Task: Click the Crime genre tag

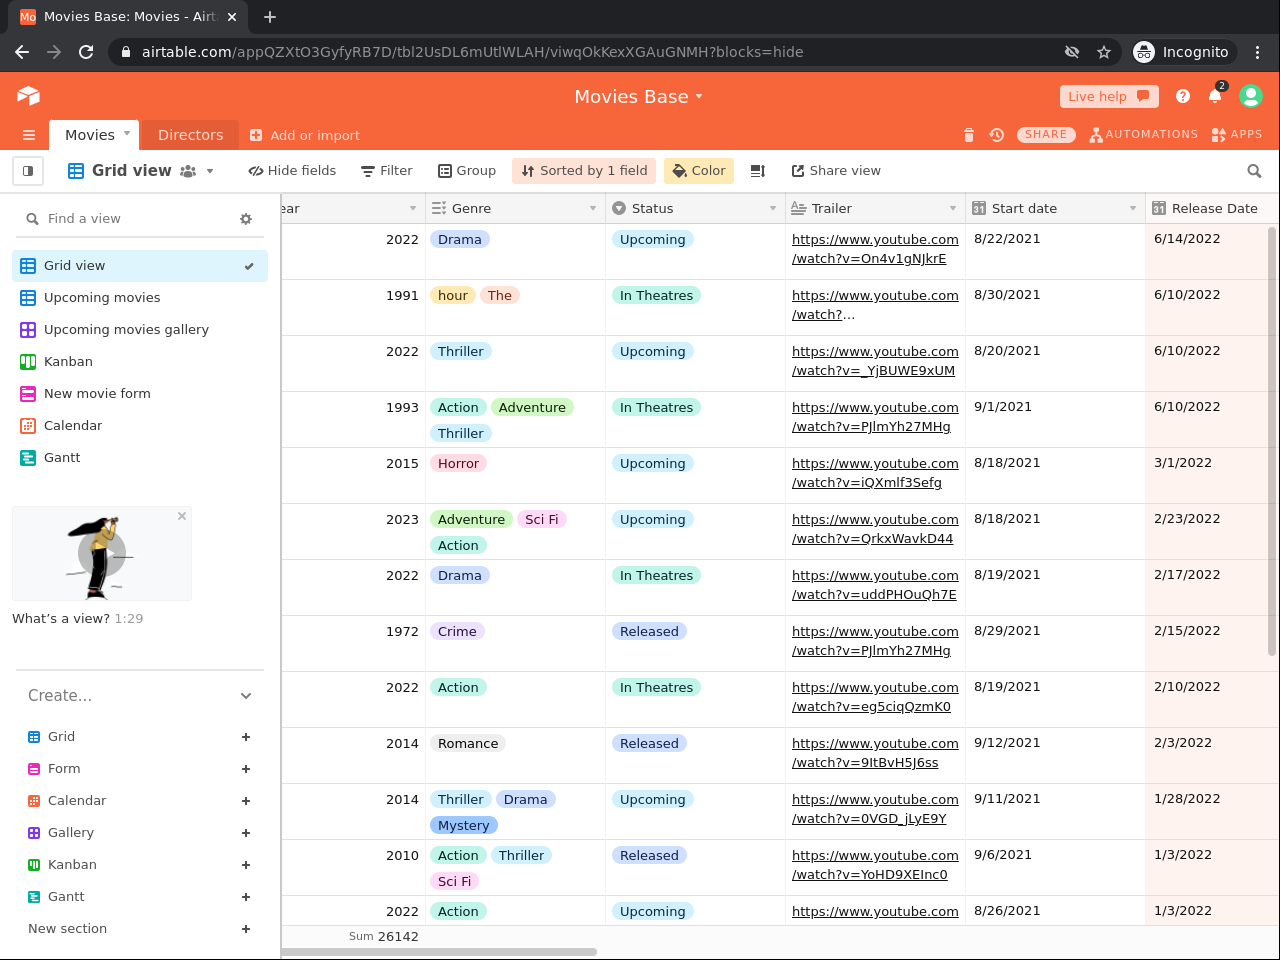Action: [457, 632]
